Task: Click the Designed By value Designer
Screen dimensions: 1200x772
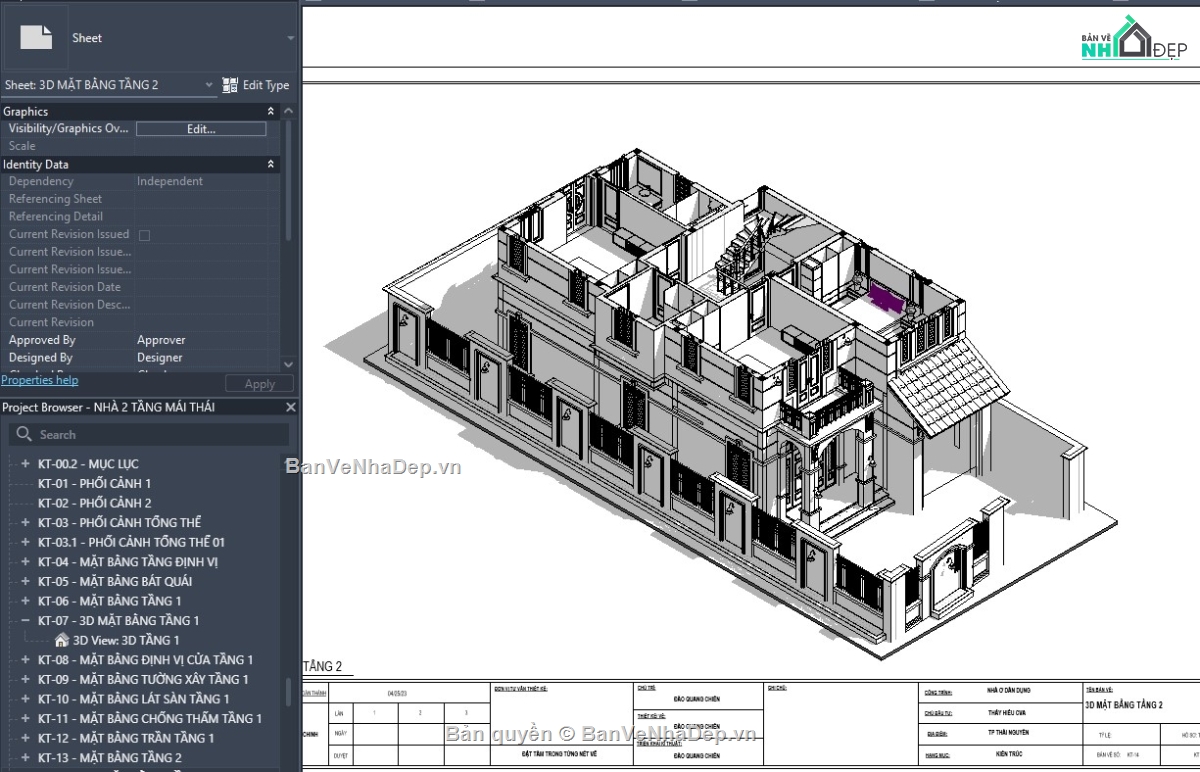Action: coord(160,358)
